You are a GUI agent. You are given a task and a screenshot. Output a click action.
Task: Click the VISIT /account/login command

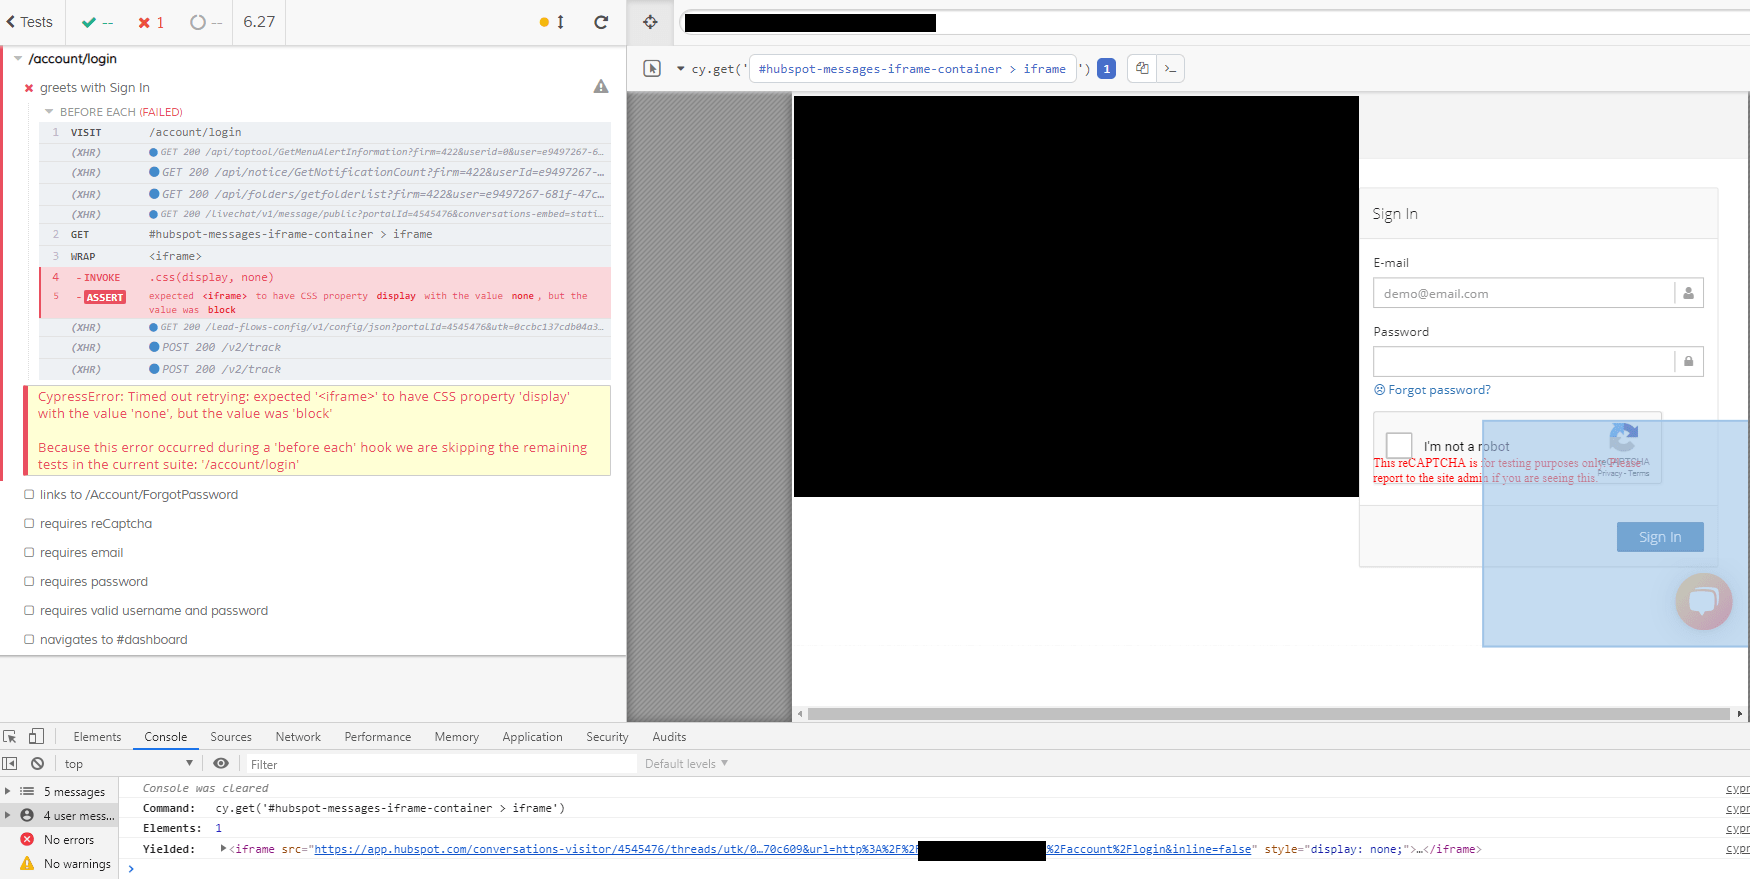pyautogui.click(x=325, y=132)
